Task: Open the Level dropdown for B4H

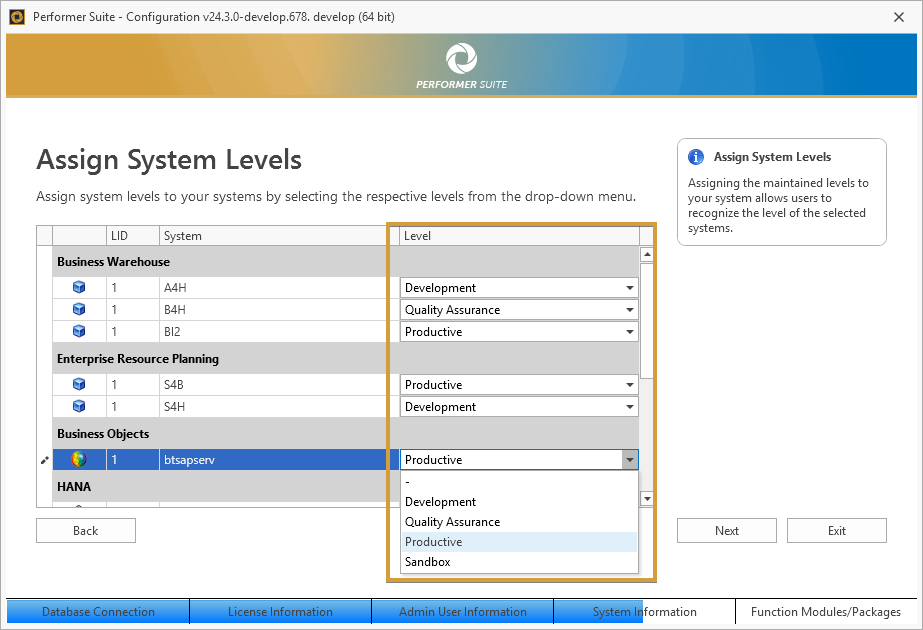Action: [x=629, y=310]
